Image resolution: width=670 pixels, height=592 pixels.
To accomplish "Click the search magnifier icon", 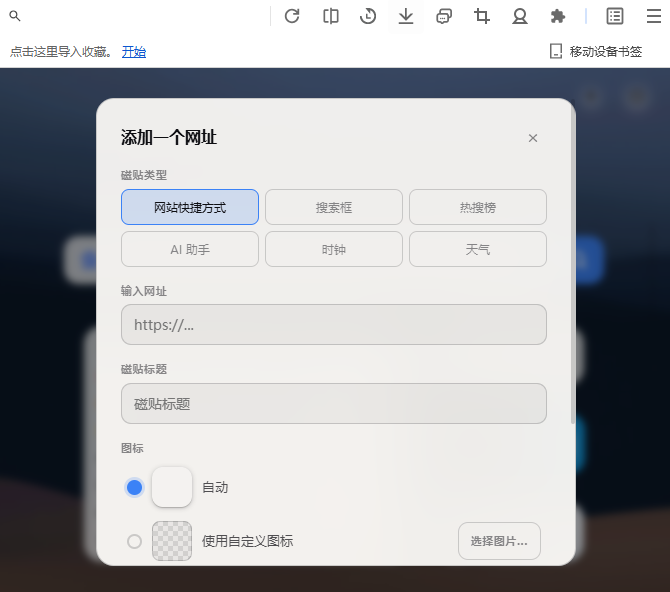I will (x=15, y=16).
